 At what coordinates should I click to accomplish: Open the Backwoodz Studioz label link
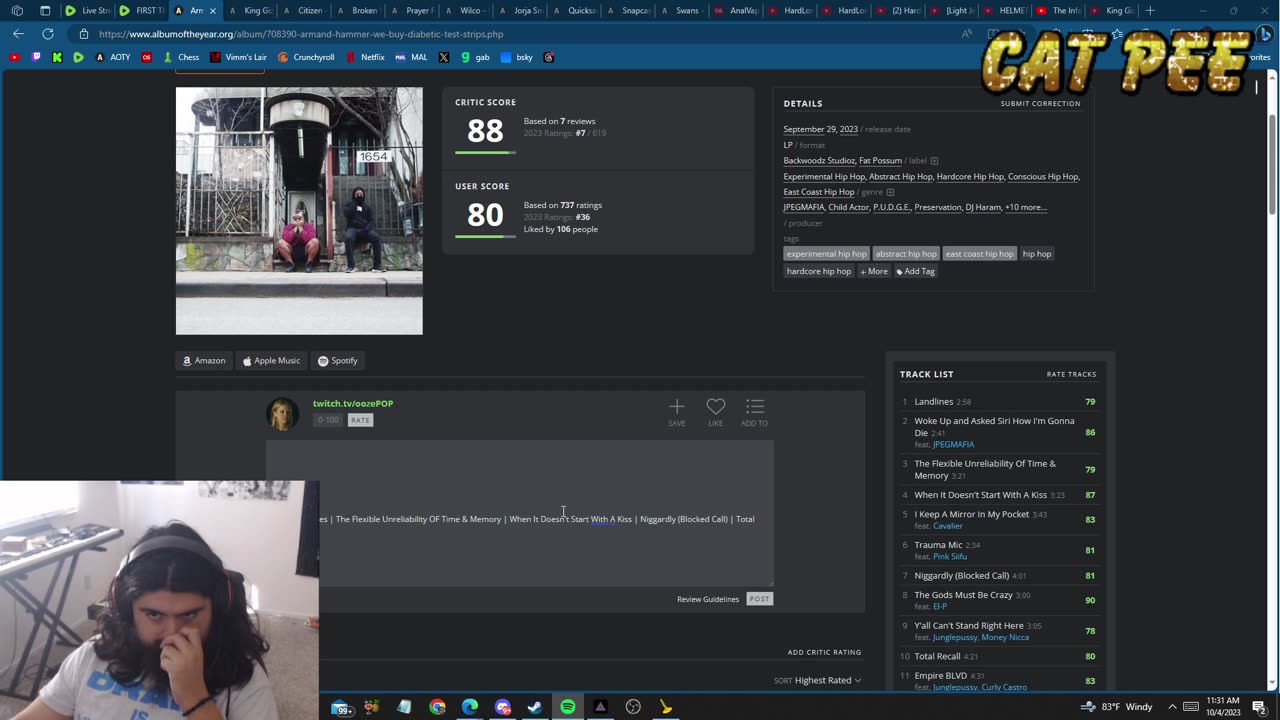[819, 160]
